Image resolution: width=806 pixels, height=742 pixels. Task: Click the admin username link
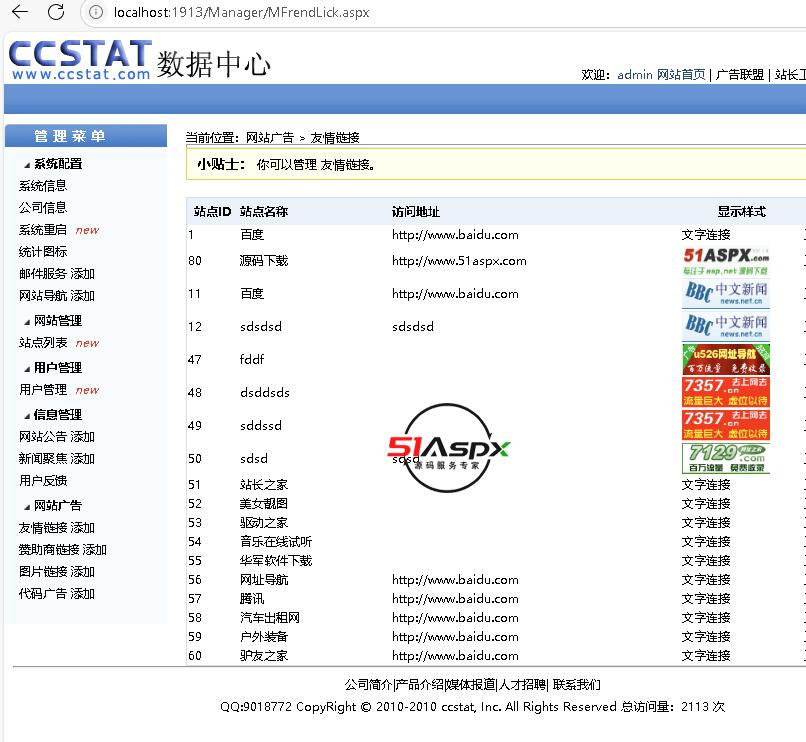(x=635, y=75)
